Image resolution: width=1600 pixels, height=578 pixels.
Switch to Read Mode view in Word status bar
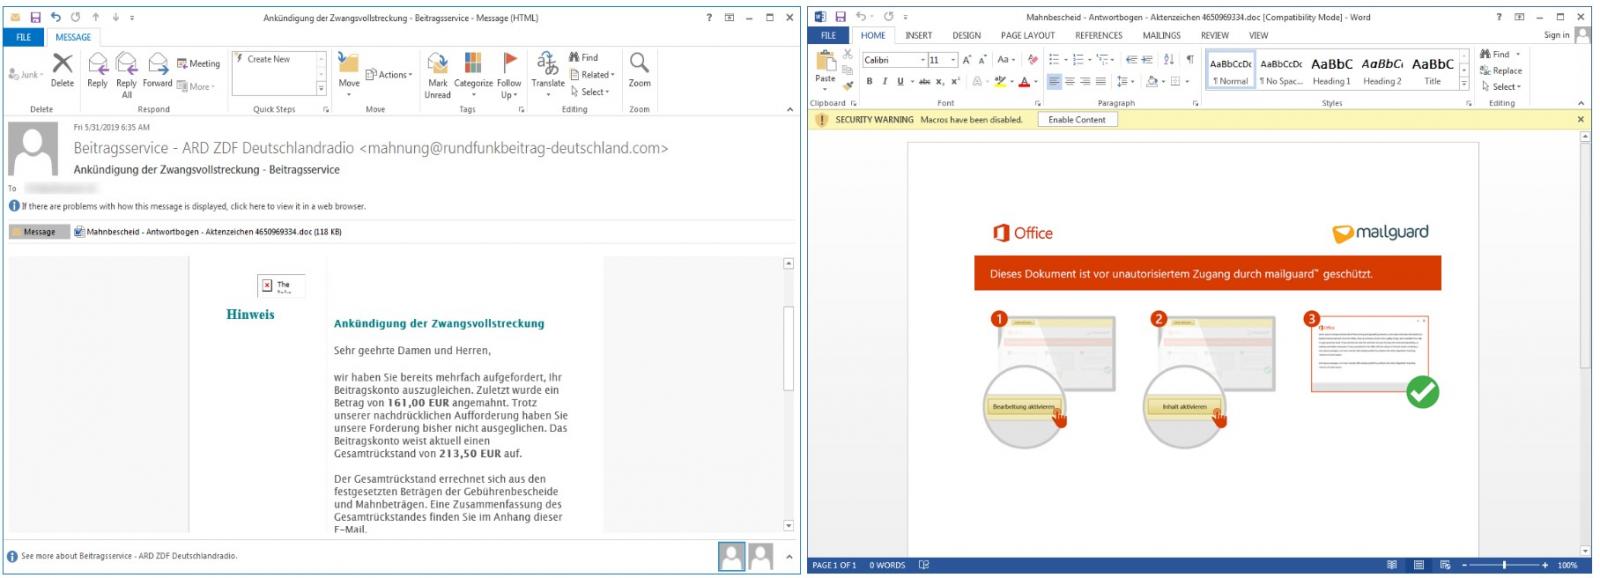(1391, 565)
